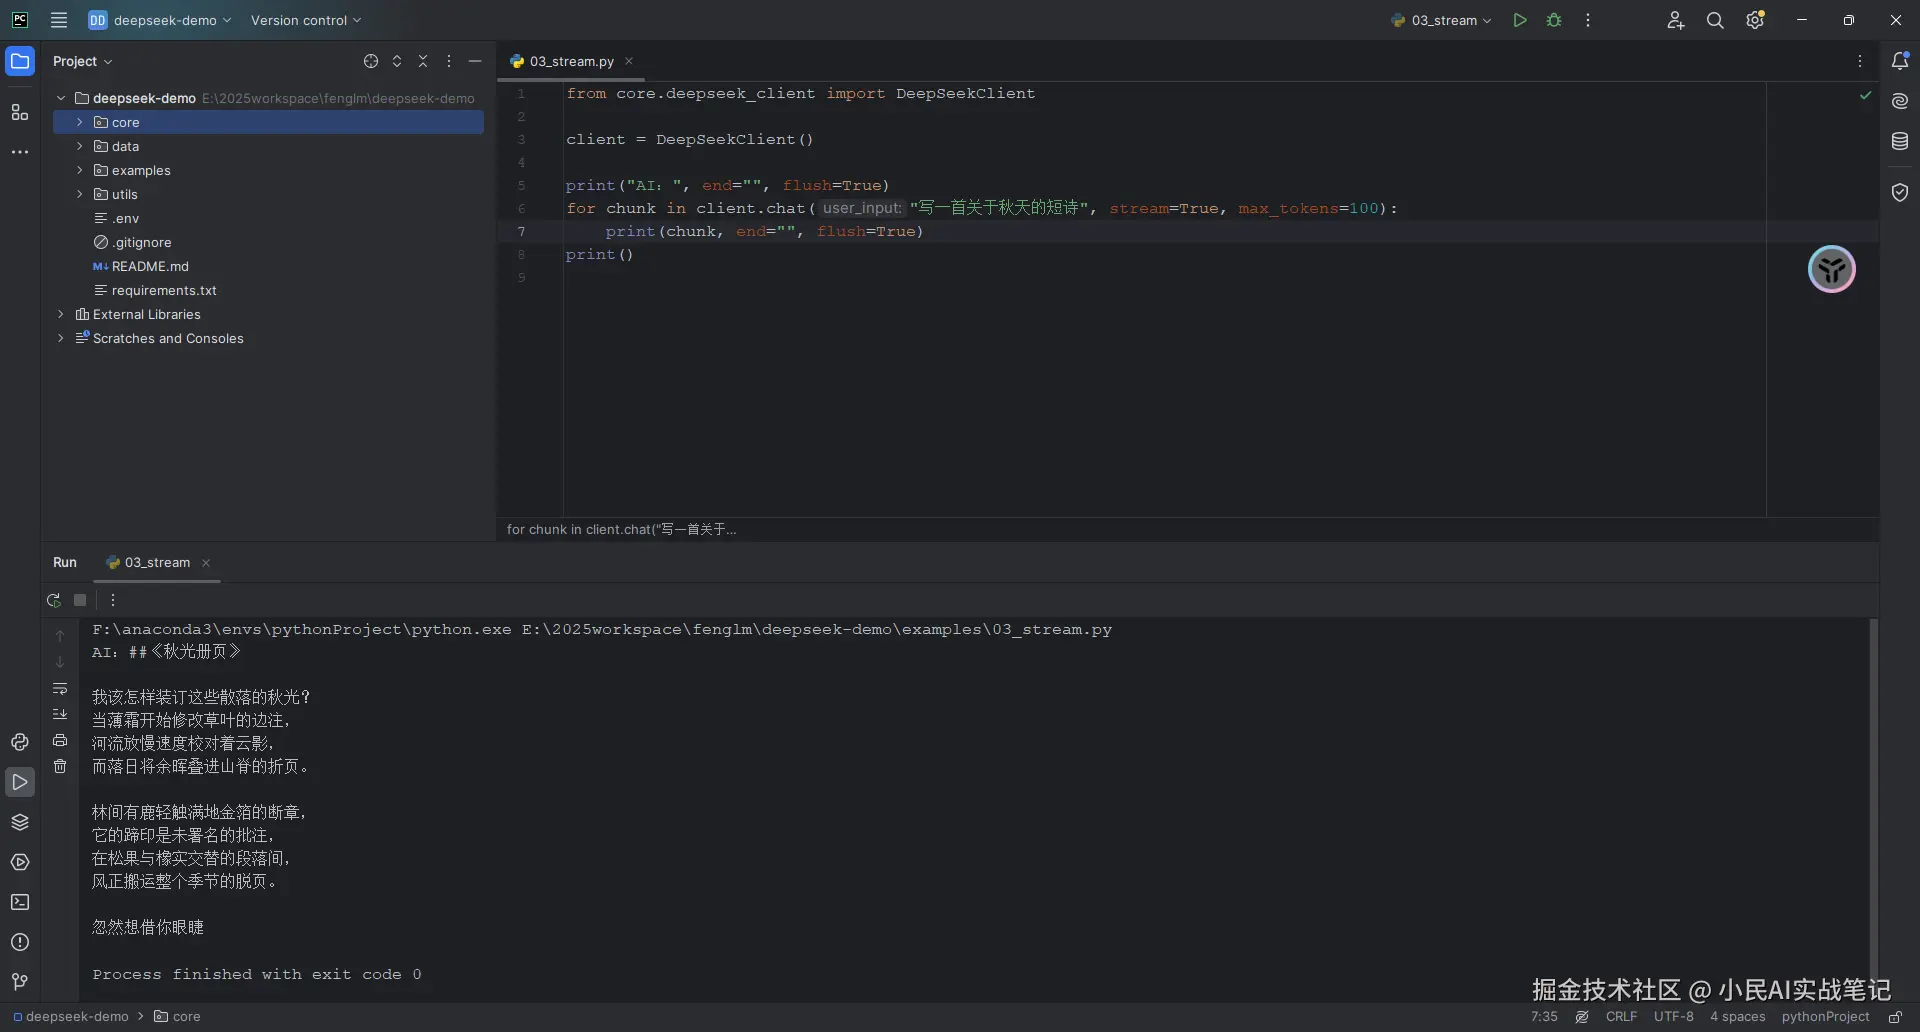Open Run toolbar more options

pos(113,600)
